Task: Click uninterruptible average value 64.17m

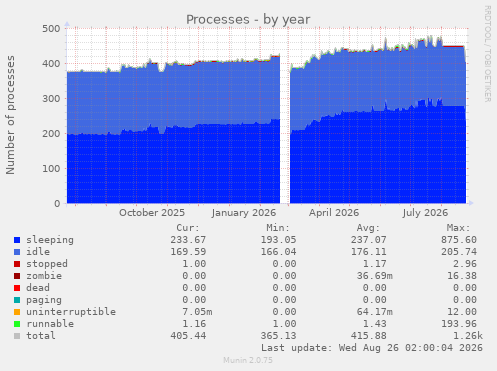Action: click(374, 312)
